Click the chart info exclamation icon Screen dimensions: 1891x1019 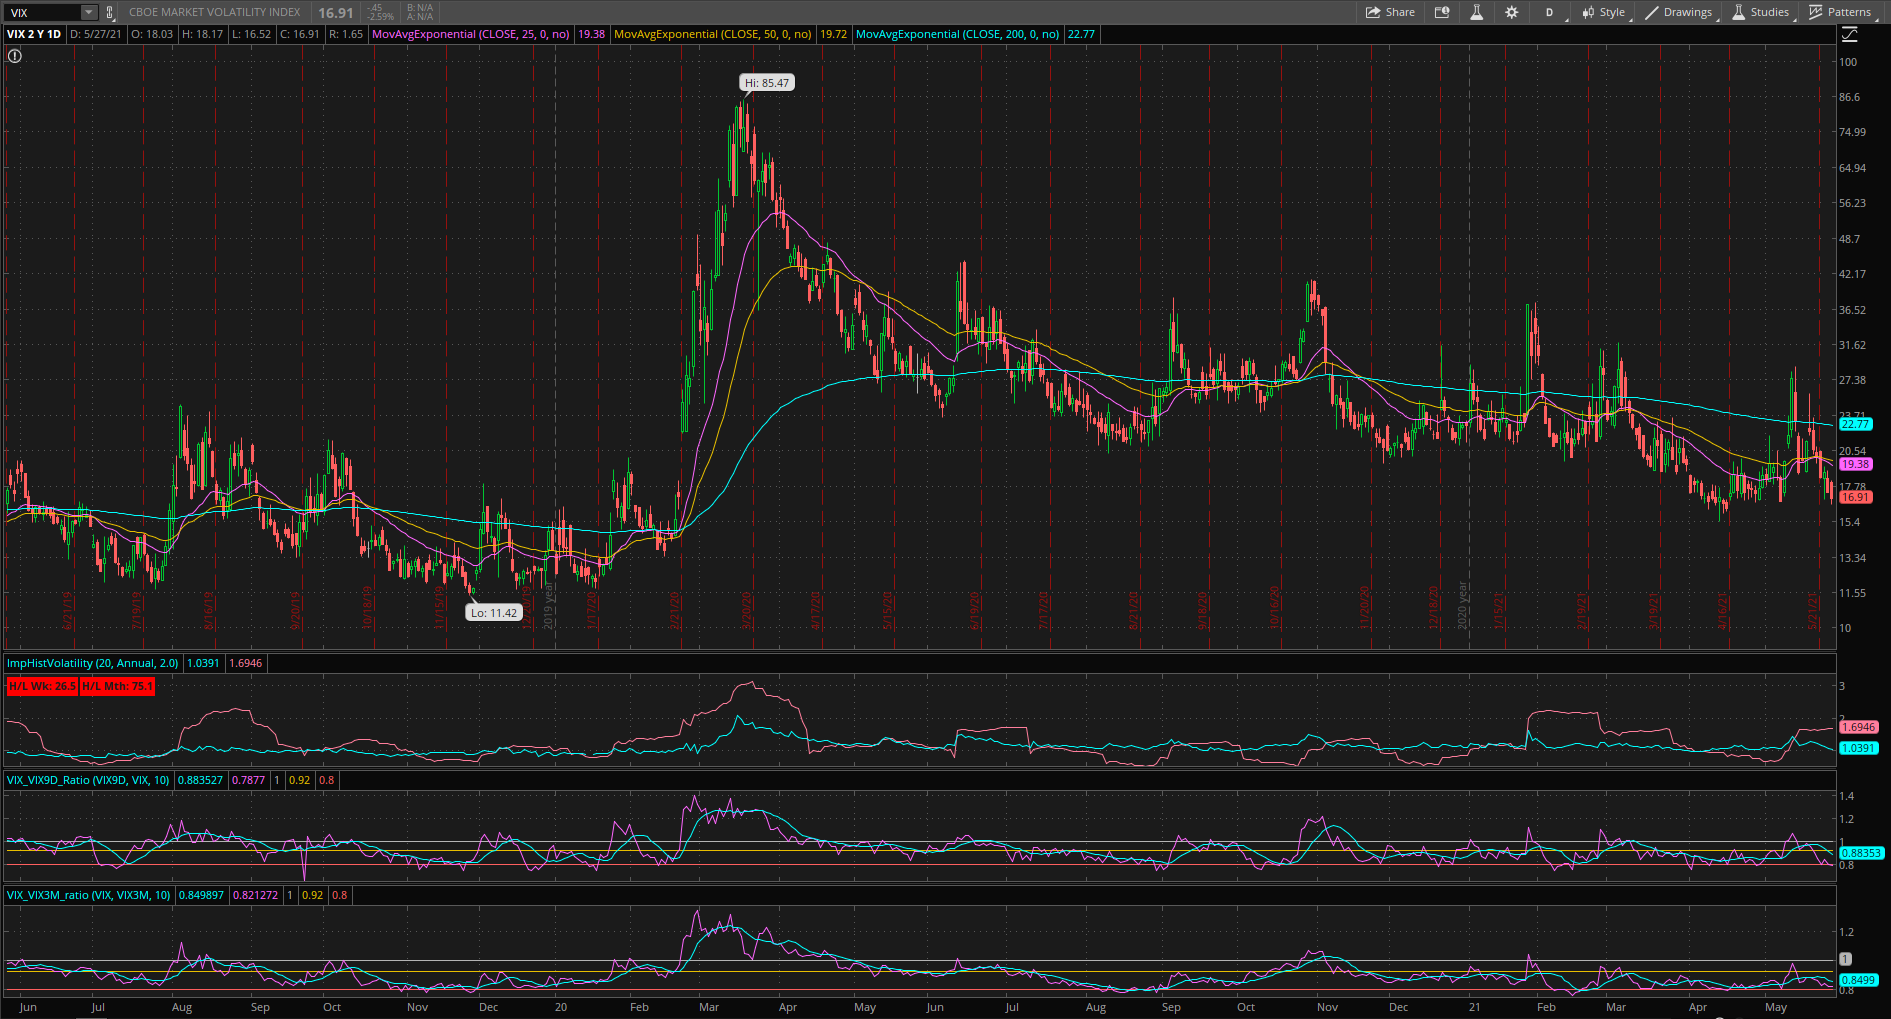(14, 56)
